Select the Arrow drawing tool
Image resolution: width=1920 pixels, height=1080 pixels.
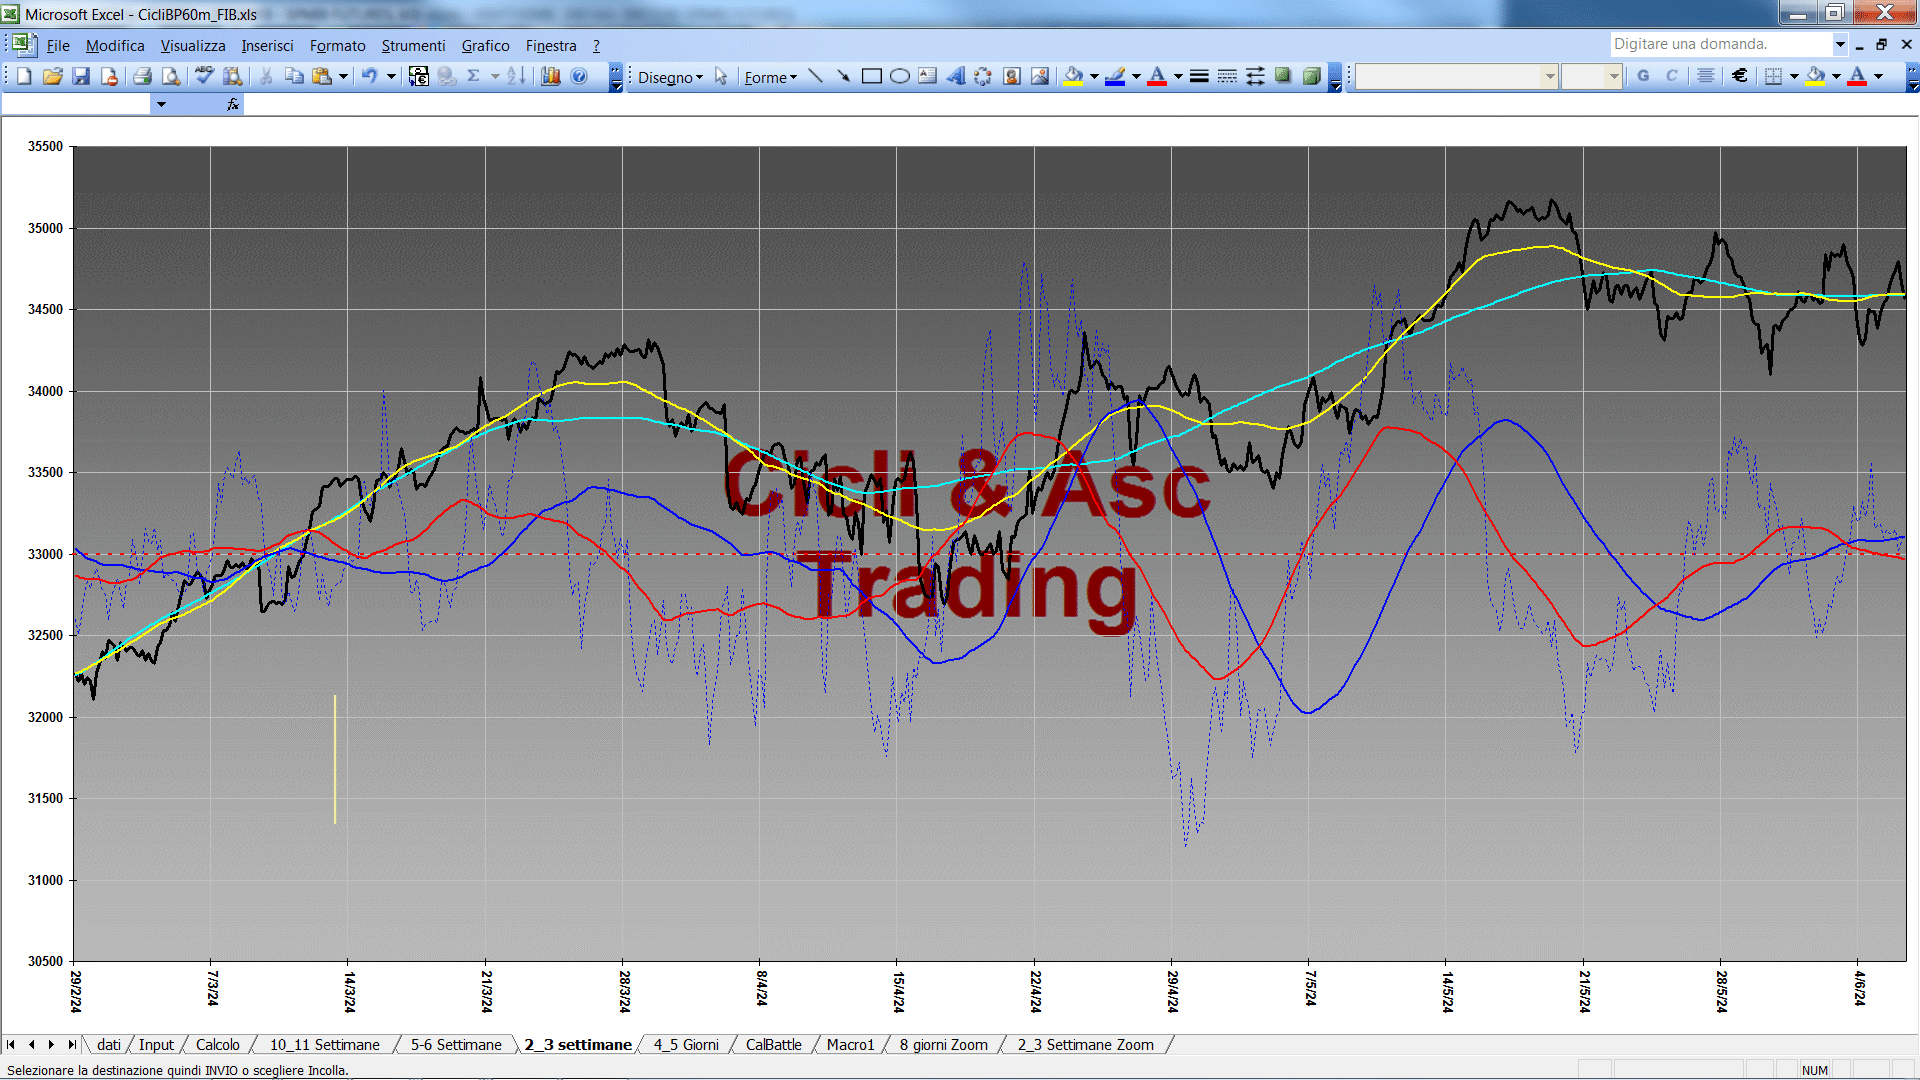(x=844, y=77)
